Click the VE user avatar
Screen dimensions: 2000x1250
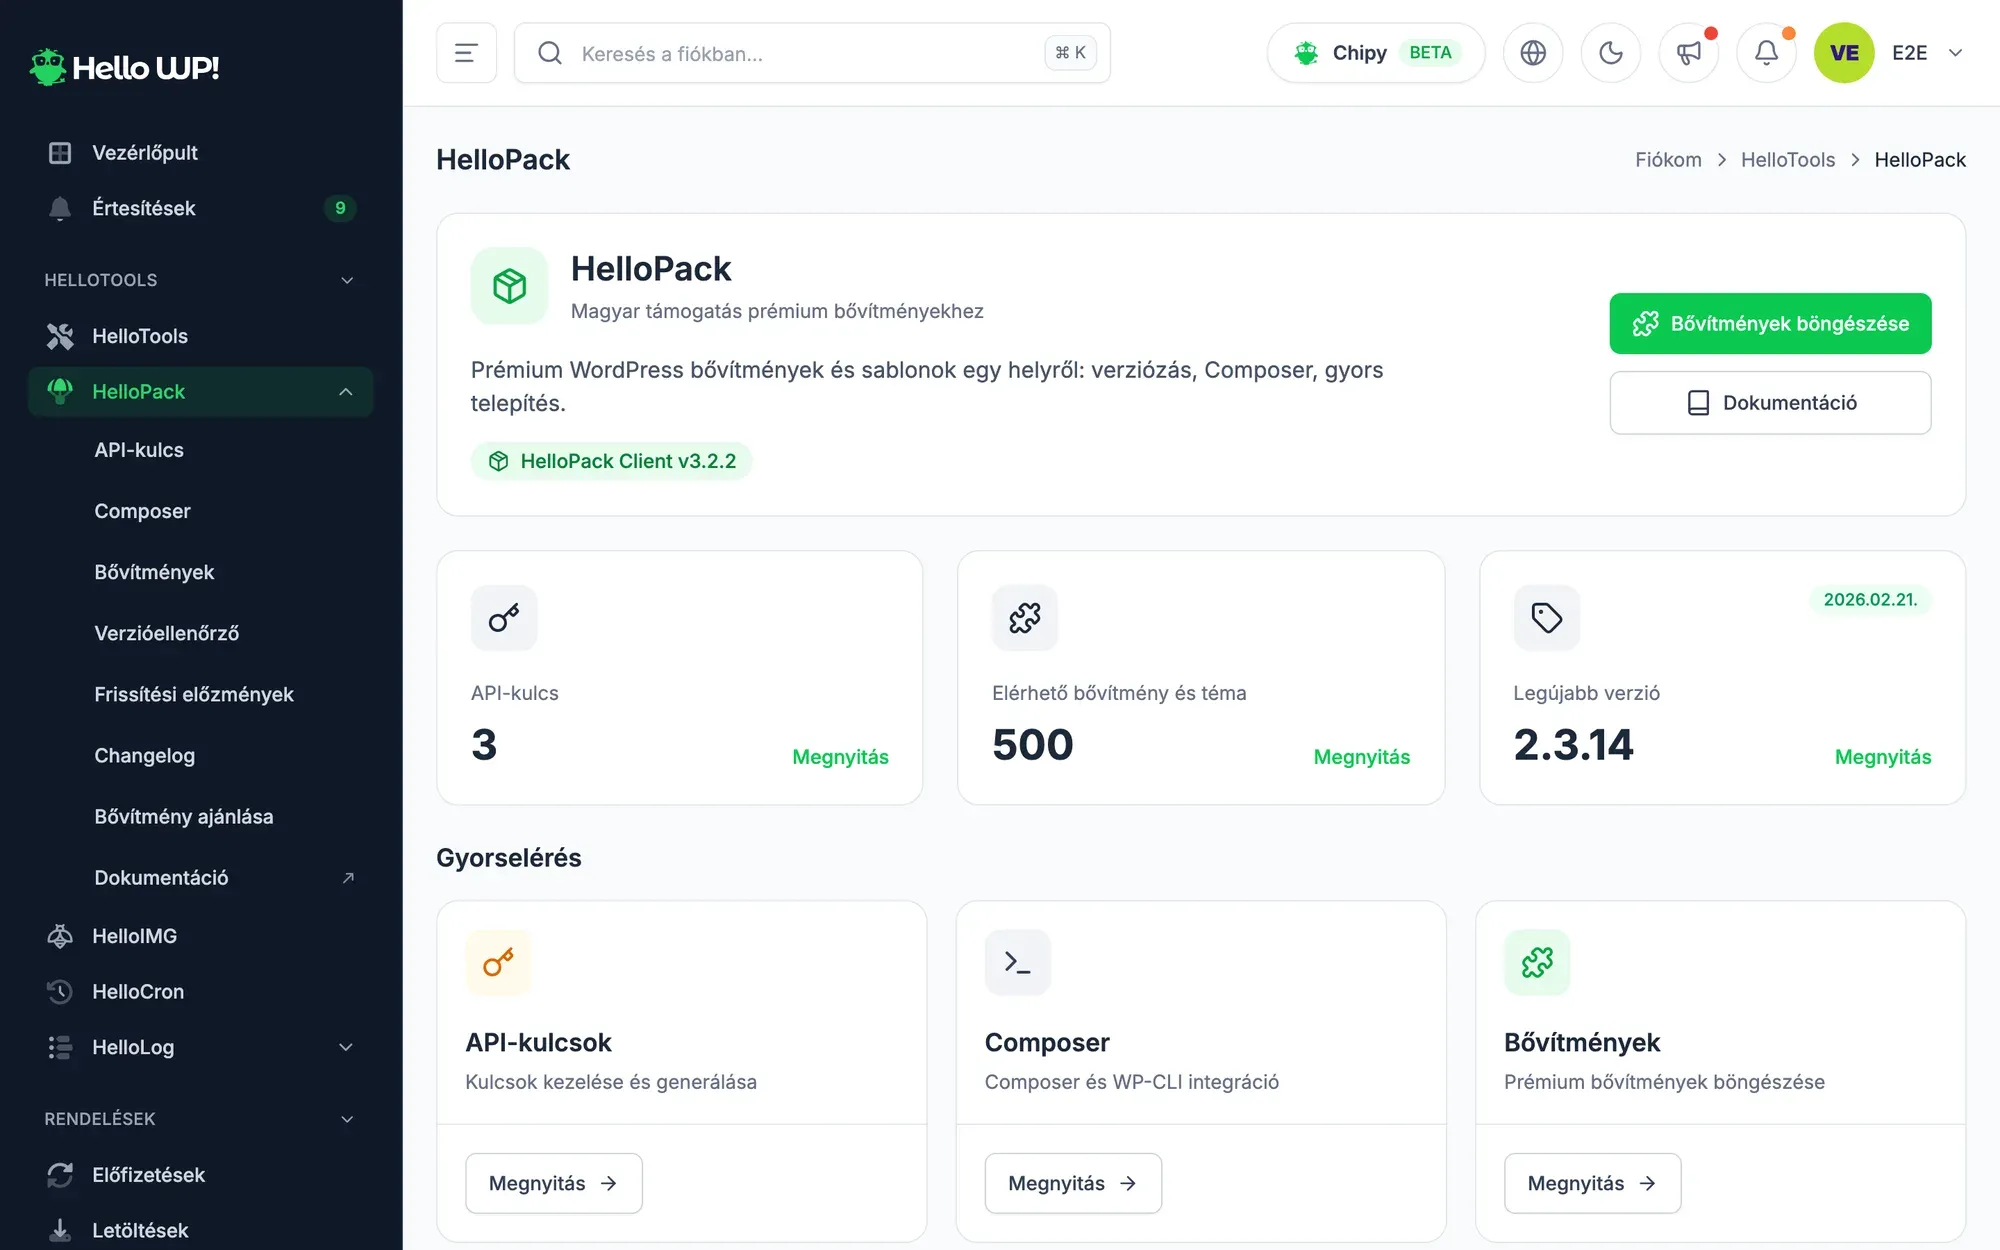tap(1844, 53)
